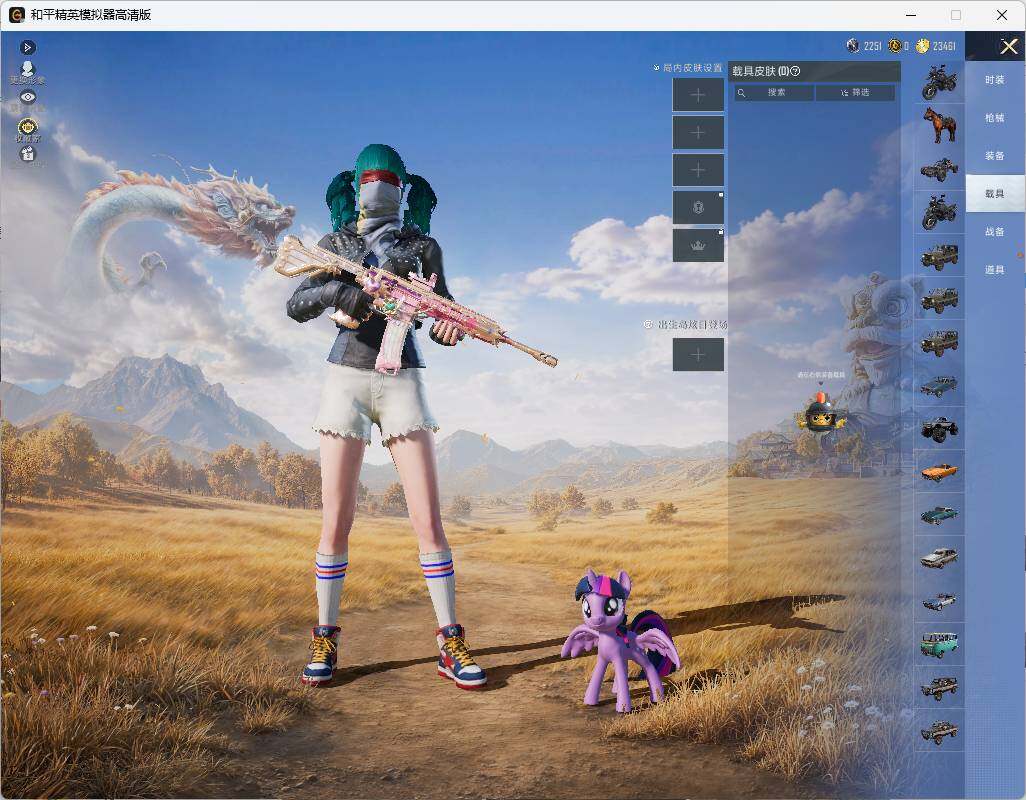The height and width of the screenshot is (800, 1026).
Task: Open the help icon beside 载具皮肤
Action: coord(795,71)
